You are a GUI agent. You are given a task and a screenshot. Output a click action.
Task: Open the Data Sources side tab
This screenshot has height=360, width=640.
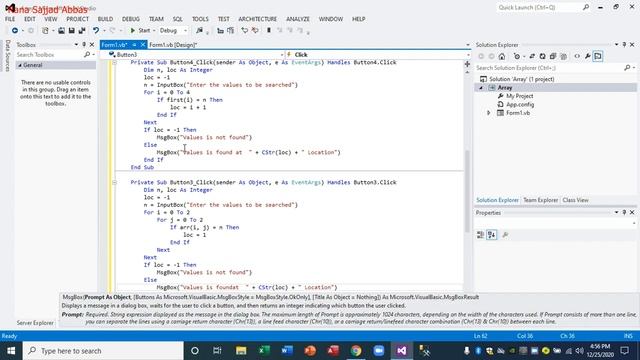[x=7, y=56]
